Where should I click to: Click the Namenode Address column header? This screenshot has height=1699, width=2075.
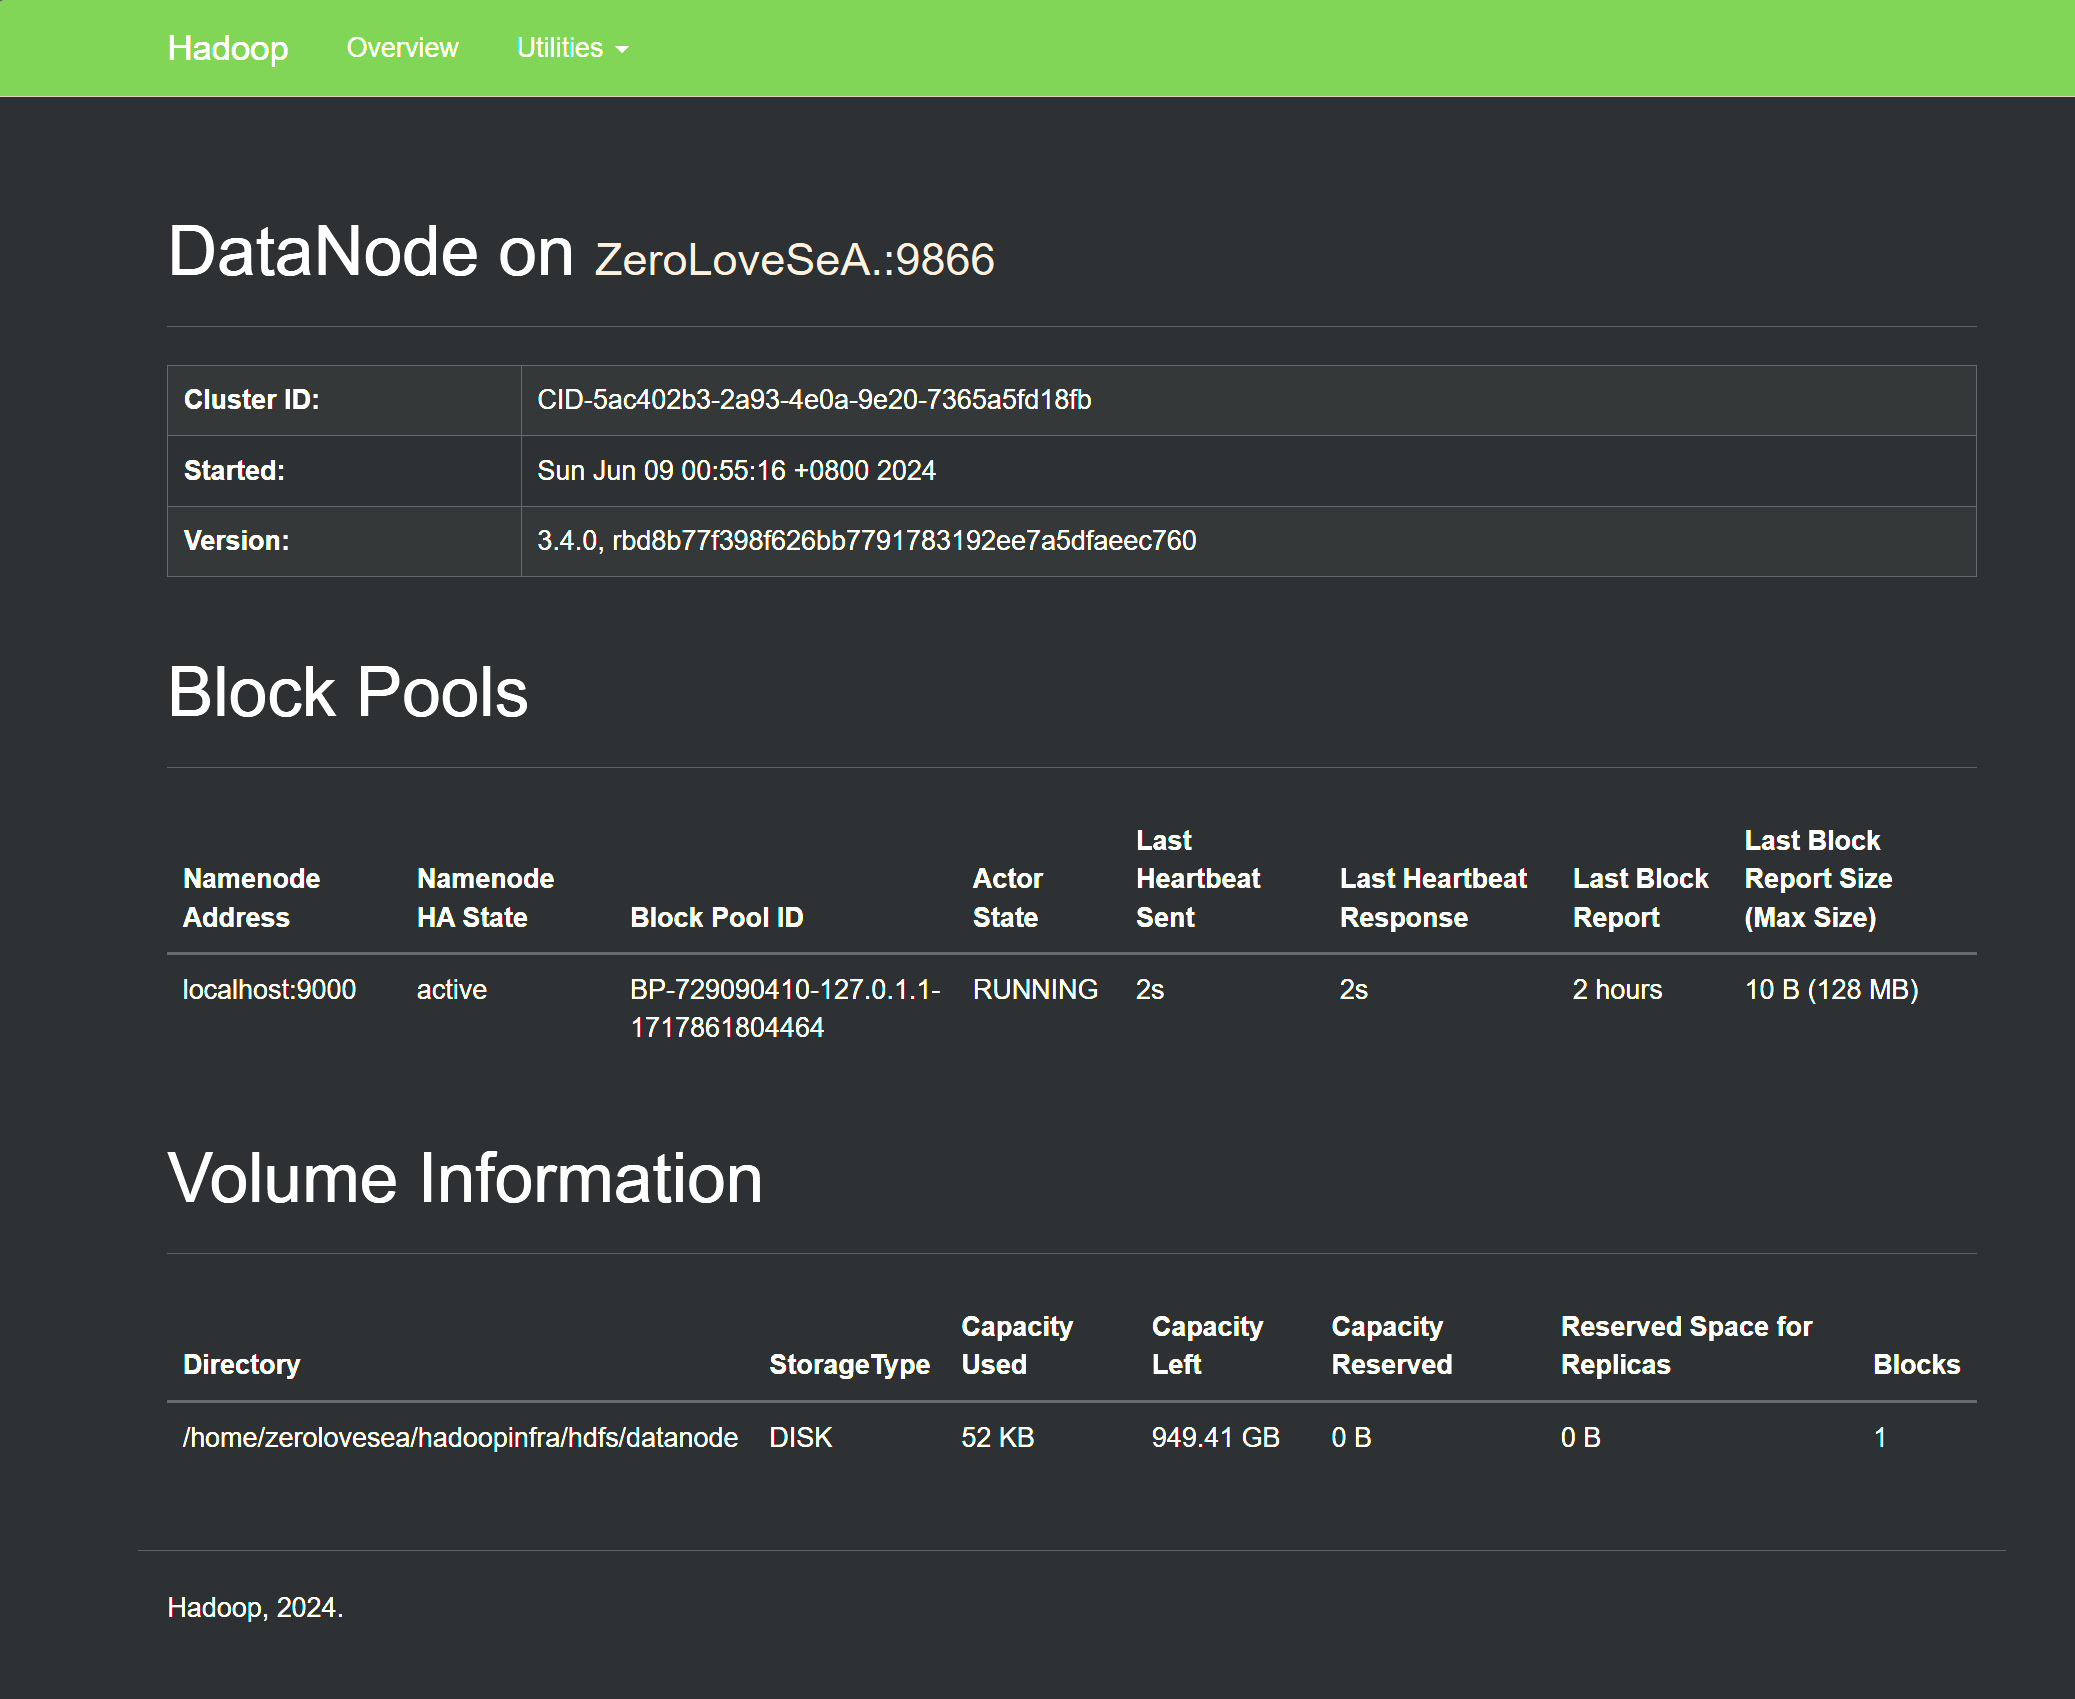[x=251, y=898]
